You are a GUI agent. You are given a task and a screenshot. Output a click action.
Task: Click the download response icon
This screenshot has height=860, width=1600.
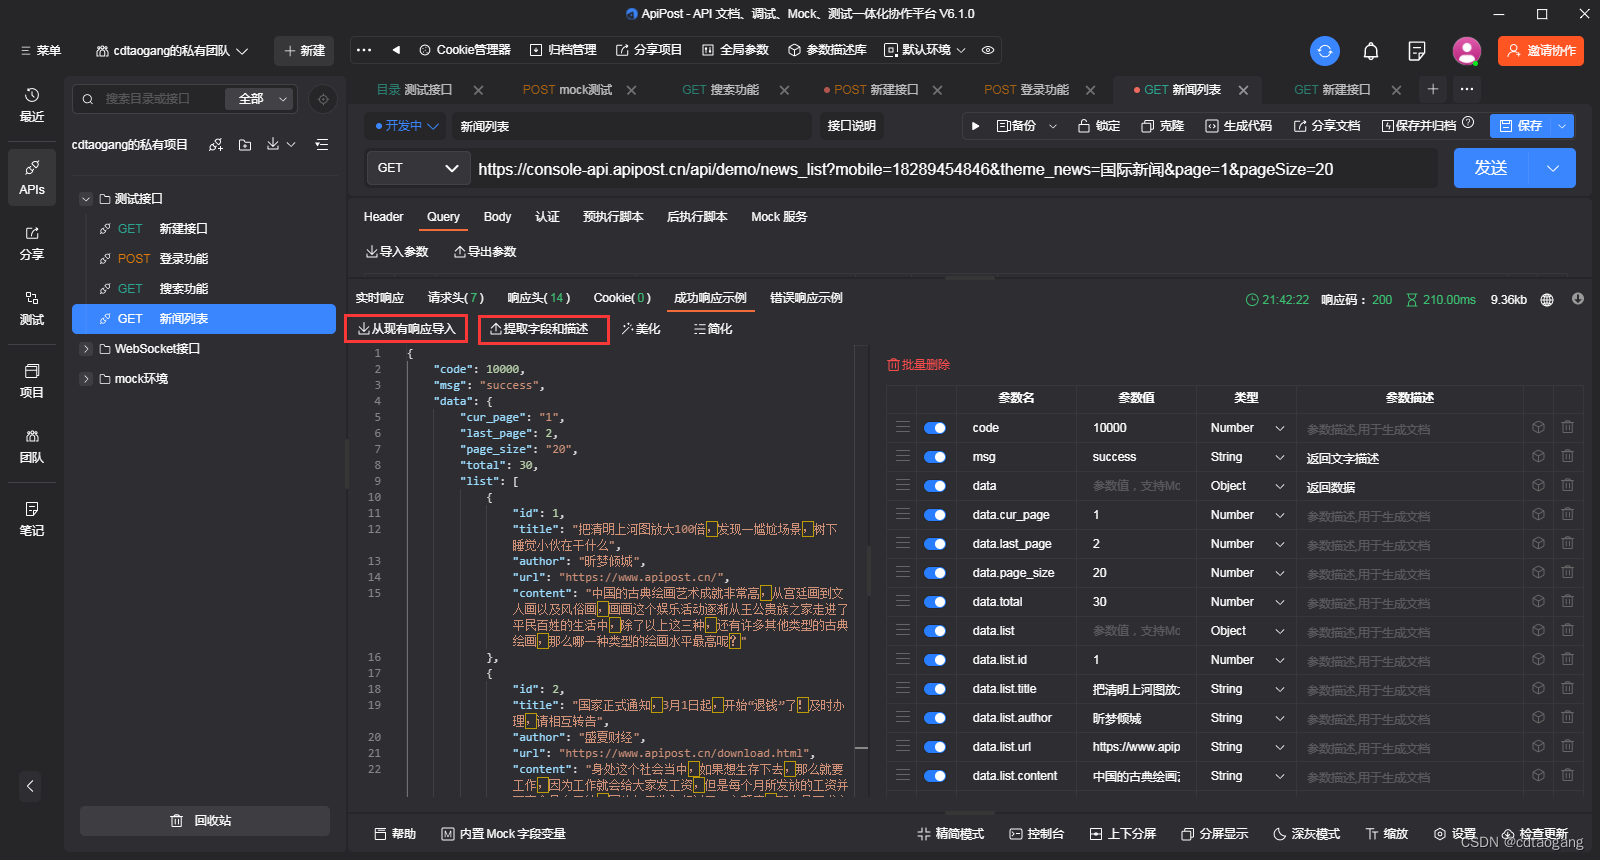pos(1578,299)
